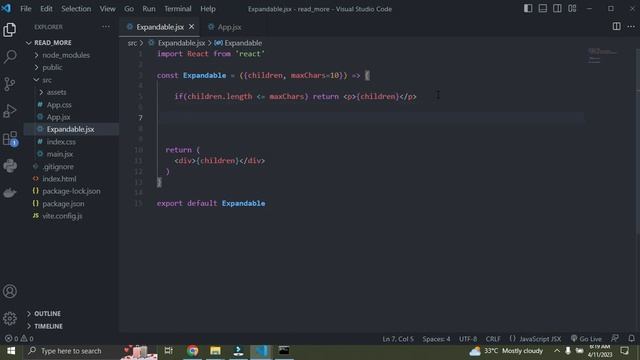Start Go Live server
Viewport: 640px width, 360px height.
click(586, 339)
